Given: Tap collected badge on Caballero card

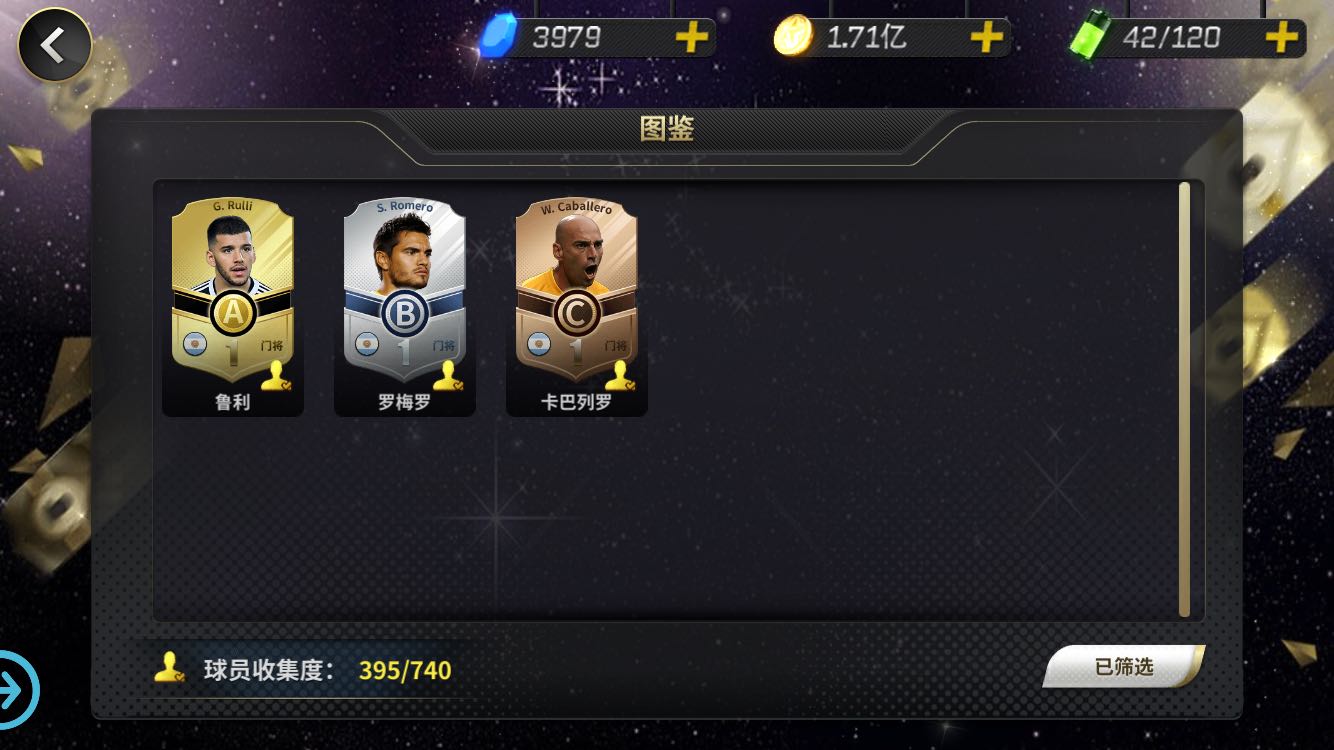Looking at the screenshot, I should click(x=619, y=376).
